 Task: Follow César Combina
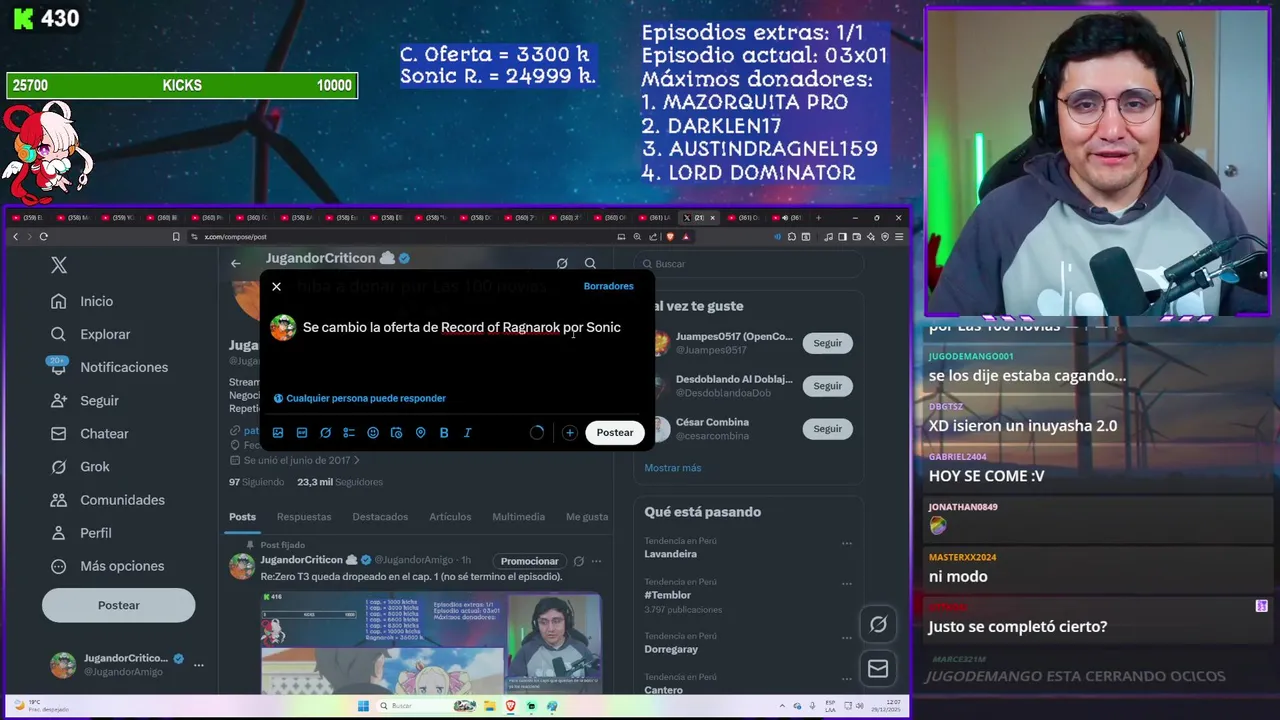tap(827, 429)
